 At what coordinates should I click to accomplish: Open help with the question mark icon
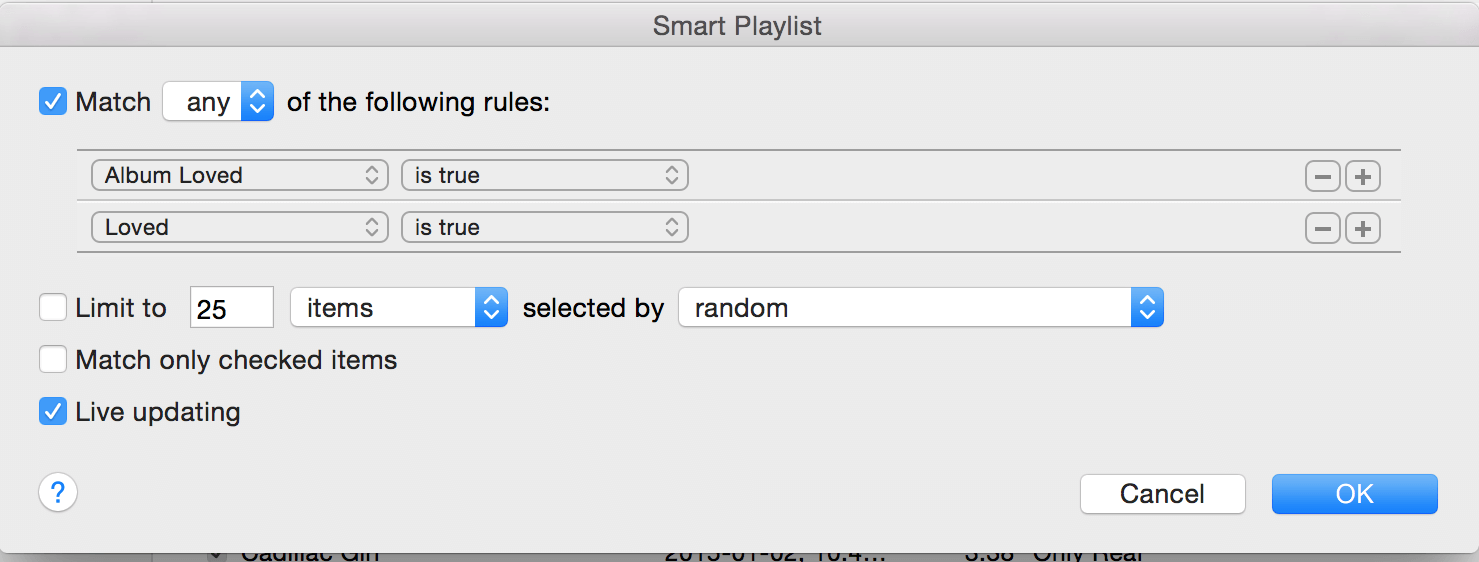click(58, 492)
